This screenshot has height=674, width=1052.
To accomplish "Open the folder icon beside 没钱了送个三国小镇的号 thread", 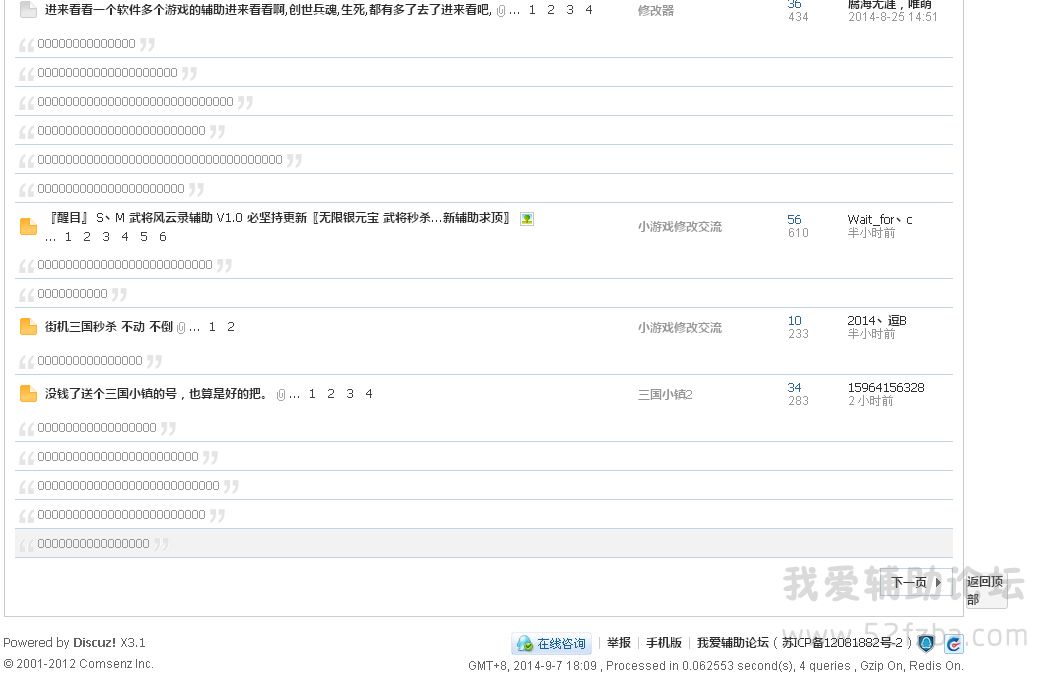I will 28,394.
